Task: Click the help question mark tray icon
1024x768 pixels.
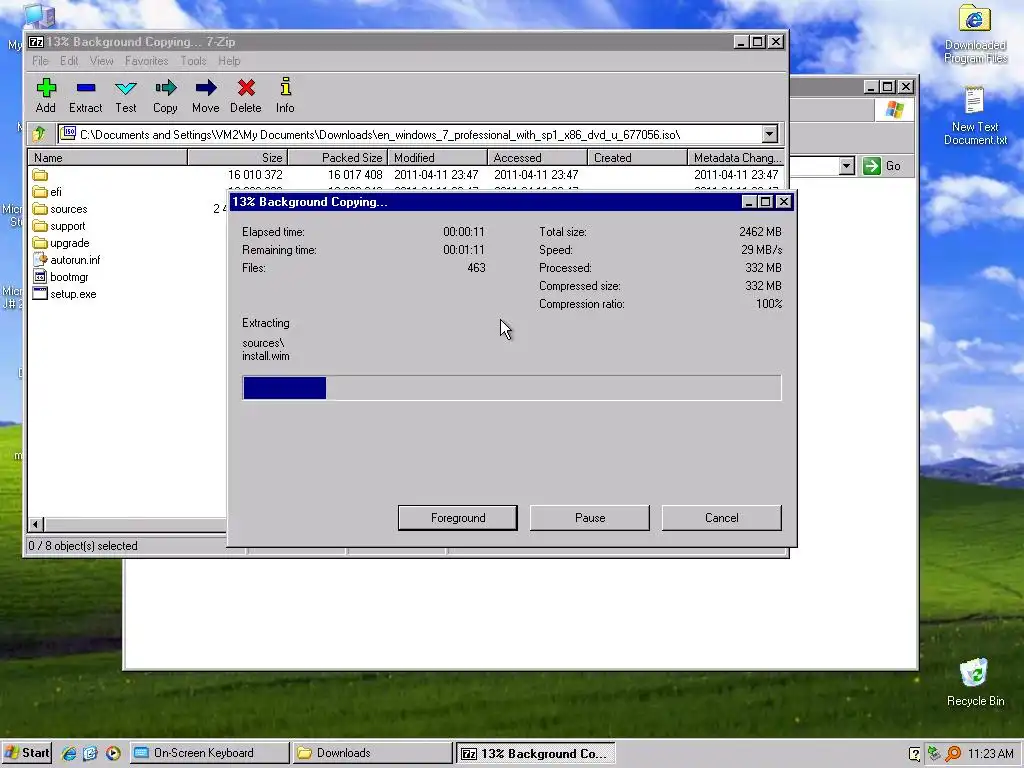Action: pos(914,754)
